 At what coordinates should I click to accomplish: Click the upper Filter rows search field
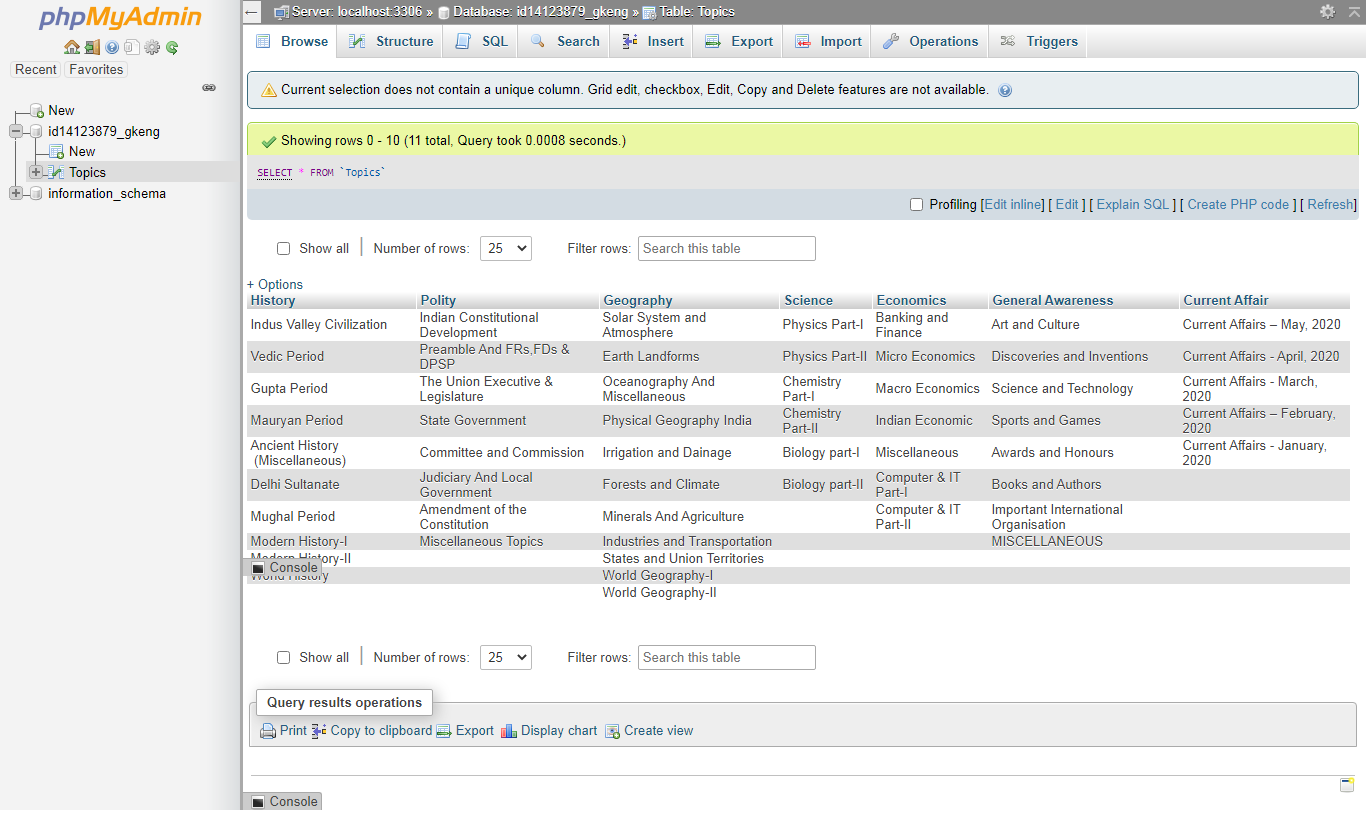click(x=726, y=249)
